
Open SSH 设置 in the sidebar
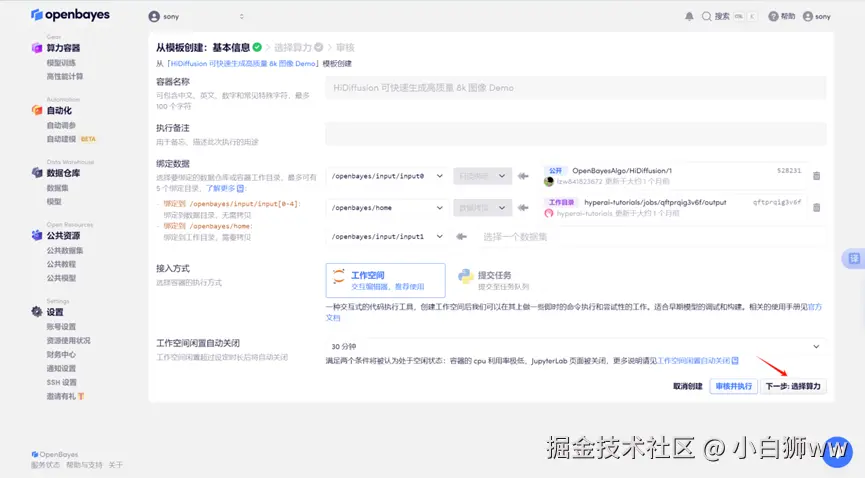[62, 383]
